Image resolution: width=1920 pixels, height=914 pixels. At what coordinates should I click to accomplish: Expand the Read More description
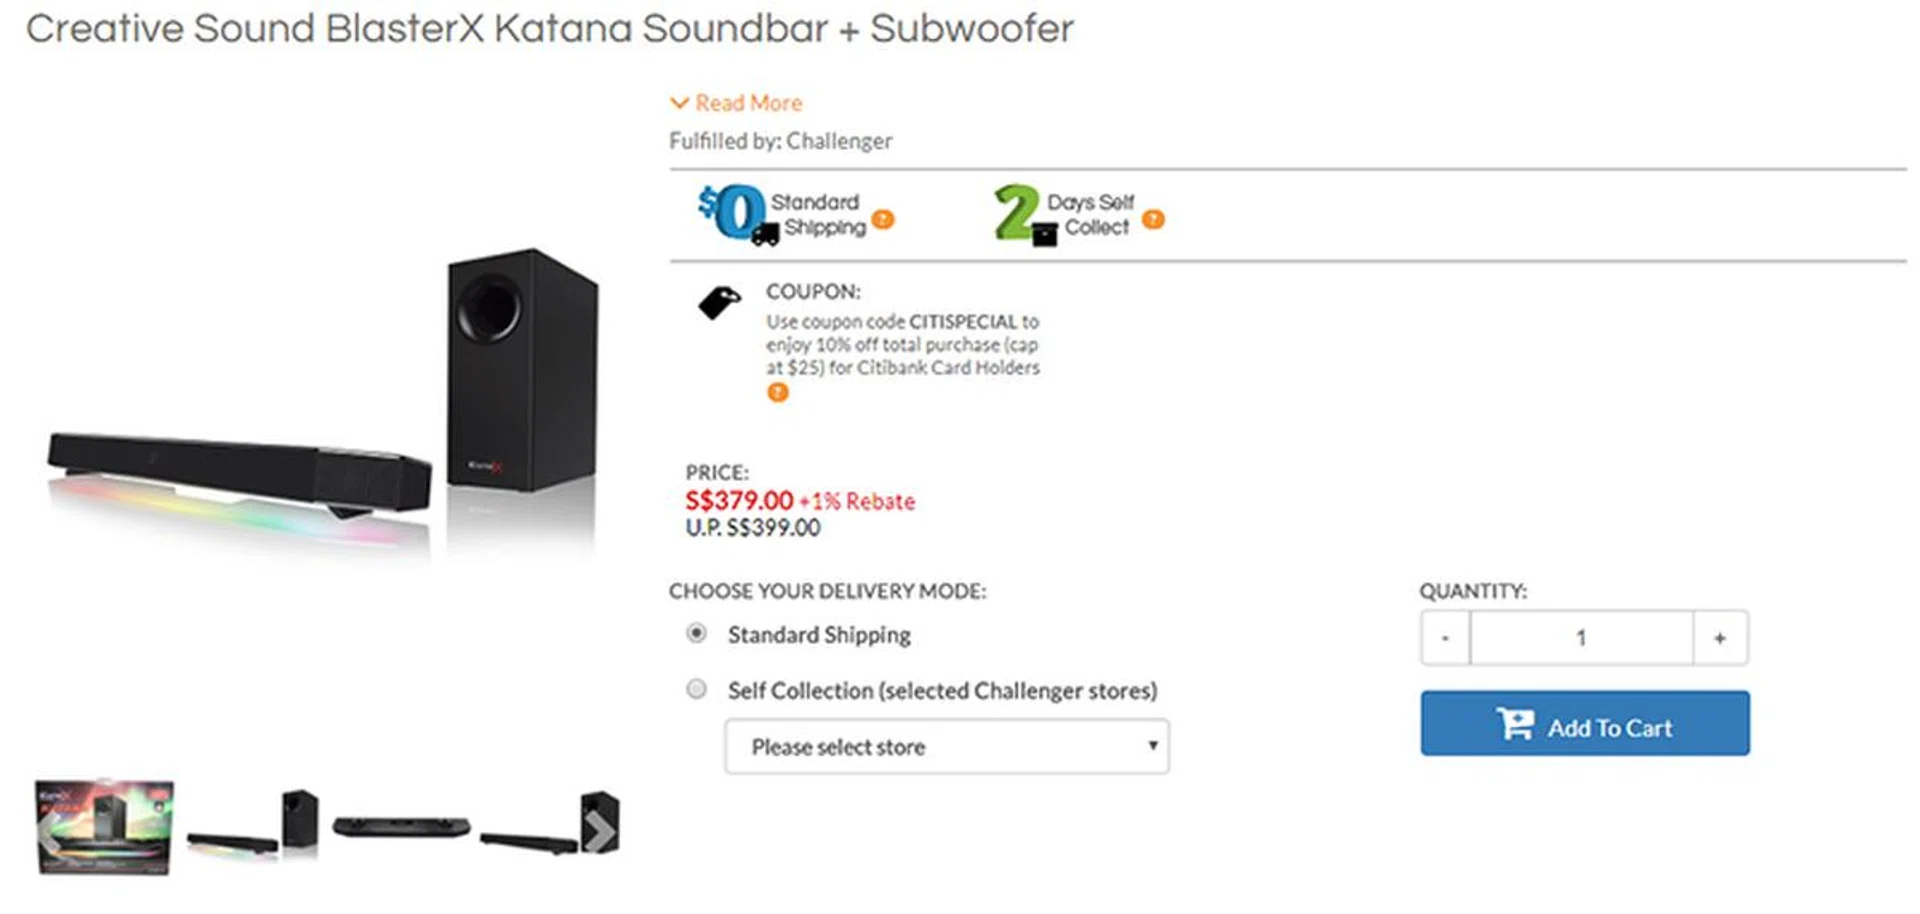point(736,103)
